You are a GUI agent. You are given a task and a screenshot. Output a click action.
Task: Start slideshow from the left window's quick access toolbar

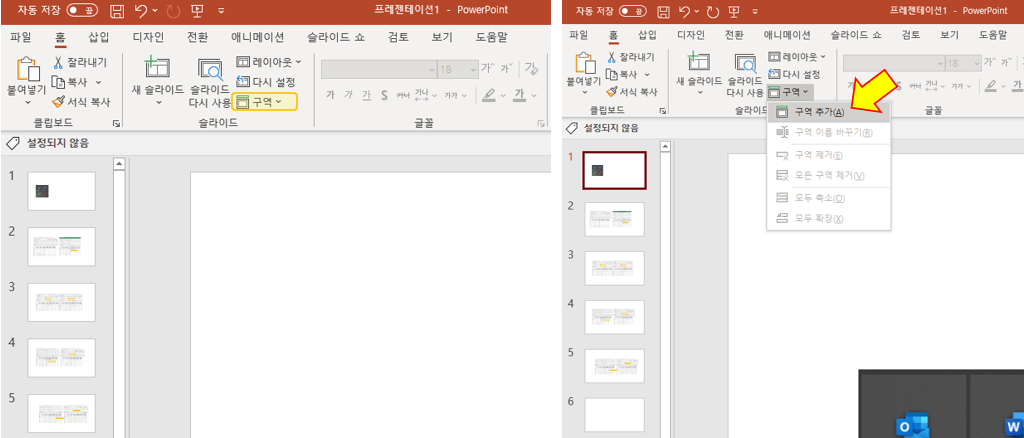pyautogui.click(x=197, y=10)
